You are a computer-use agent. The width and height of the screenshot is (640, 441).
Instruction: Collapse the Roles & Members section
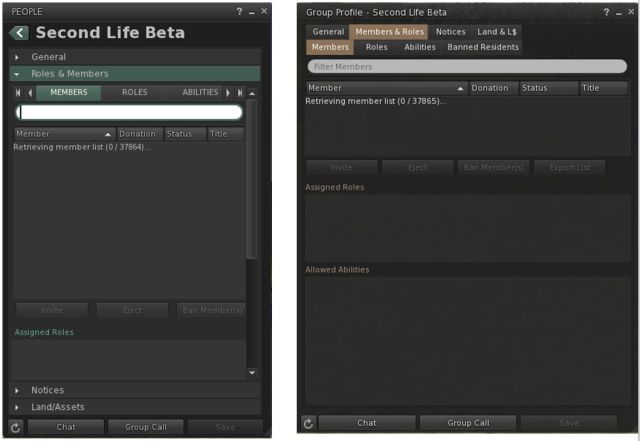click(70, 74)
